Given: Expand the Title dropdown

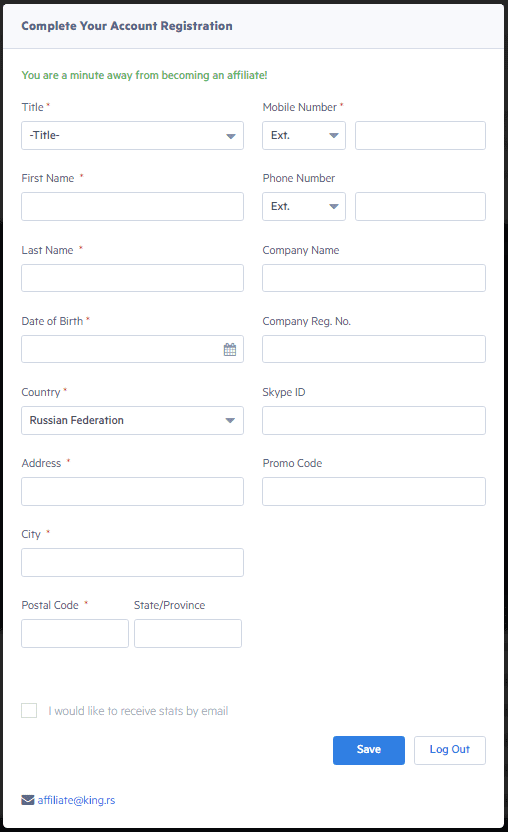Looking at the screenshot, I should (132, 135).
